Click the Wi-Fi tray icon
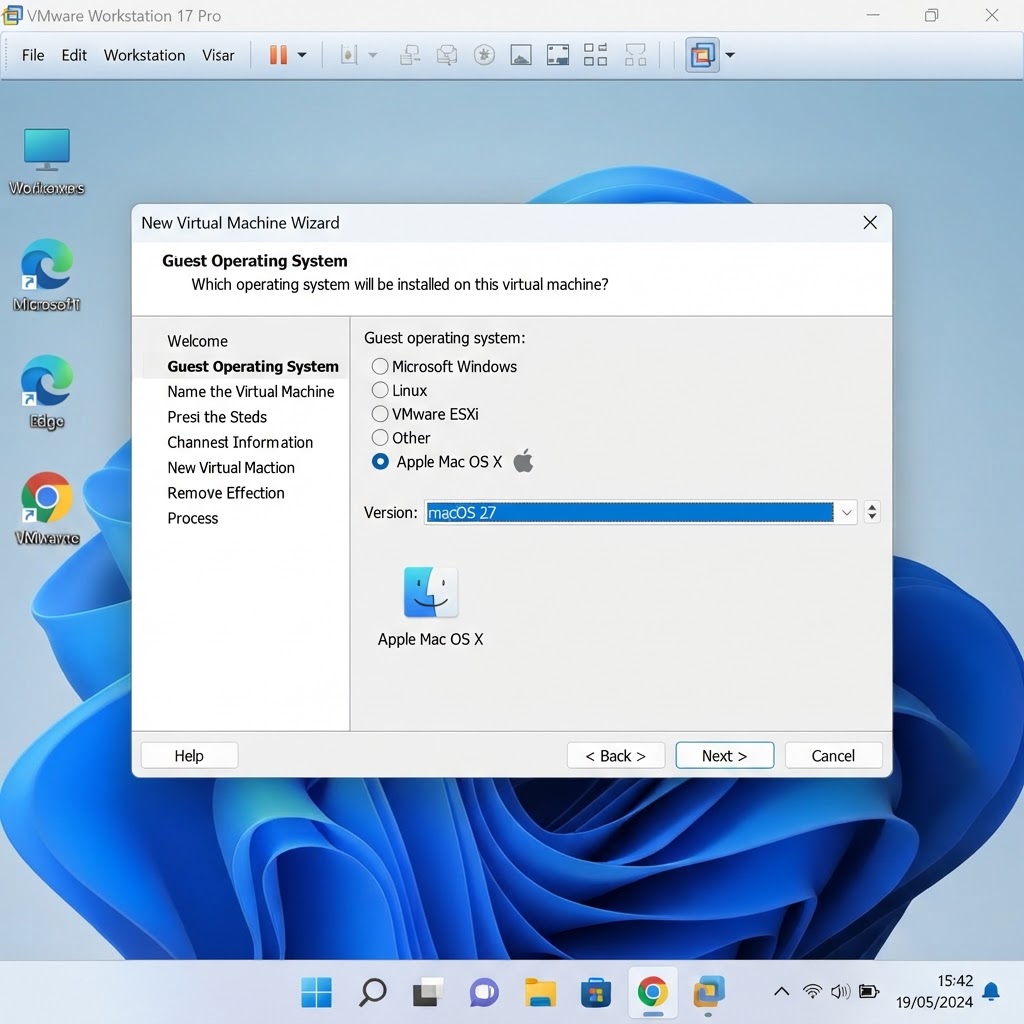This screenshot has width=1024, height=1024. [x=812, y=992]
